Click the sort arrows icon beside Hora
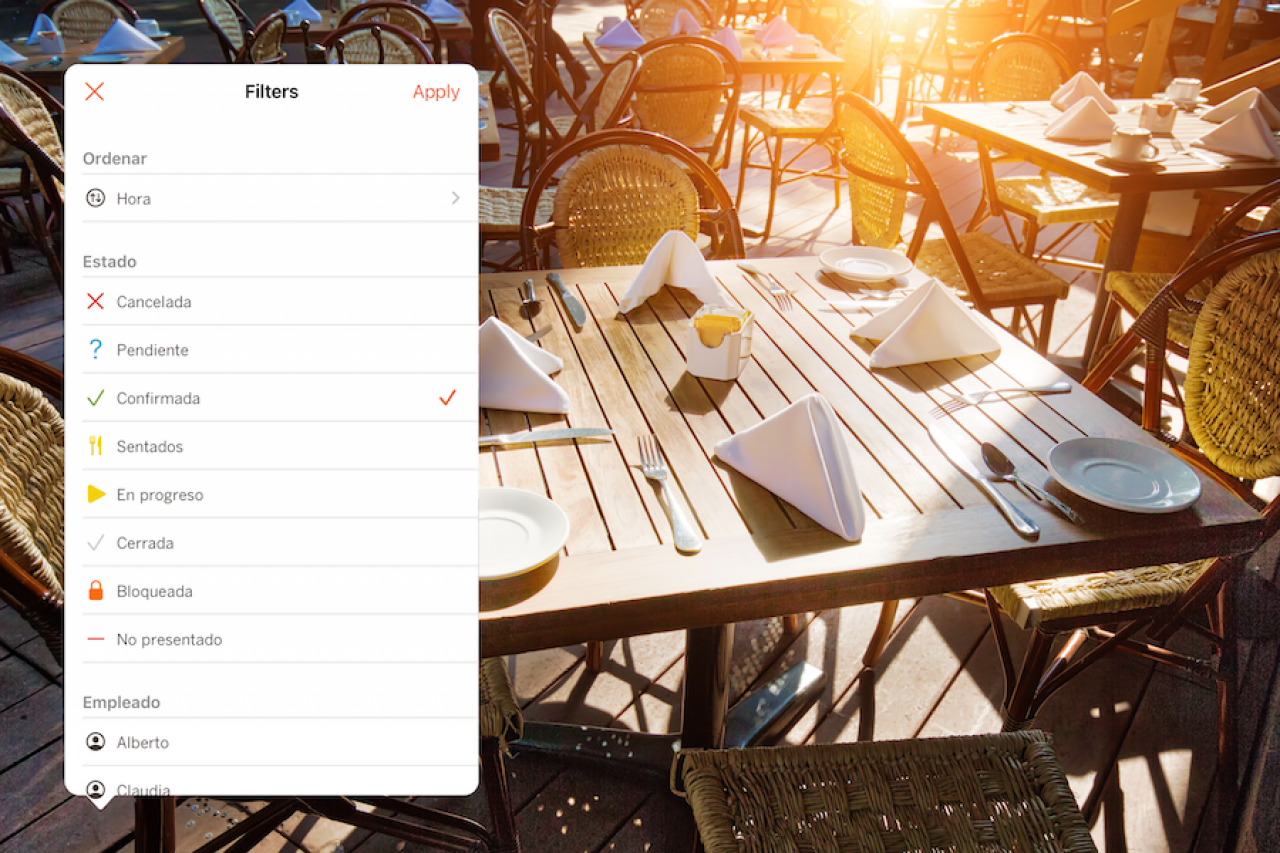Viewport: 1280px width, 853px height. click(95, 198)
